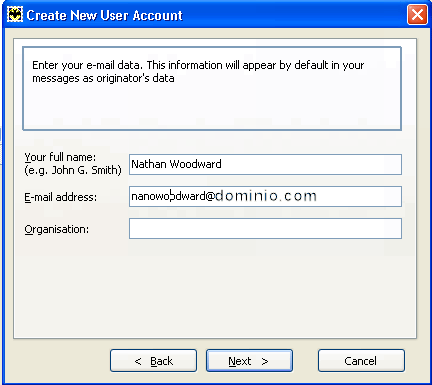This screenshot has height=385, width=432.
Task: Cancel the new user account wizard
Action: pos(361,360)
